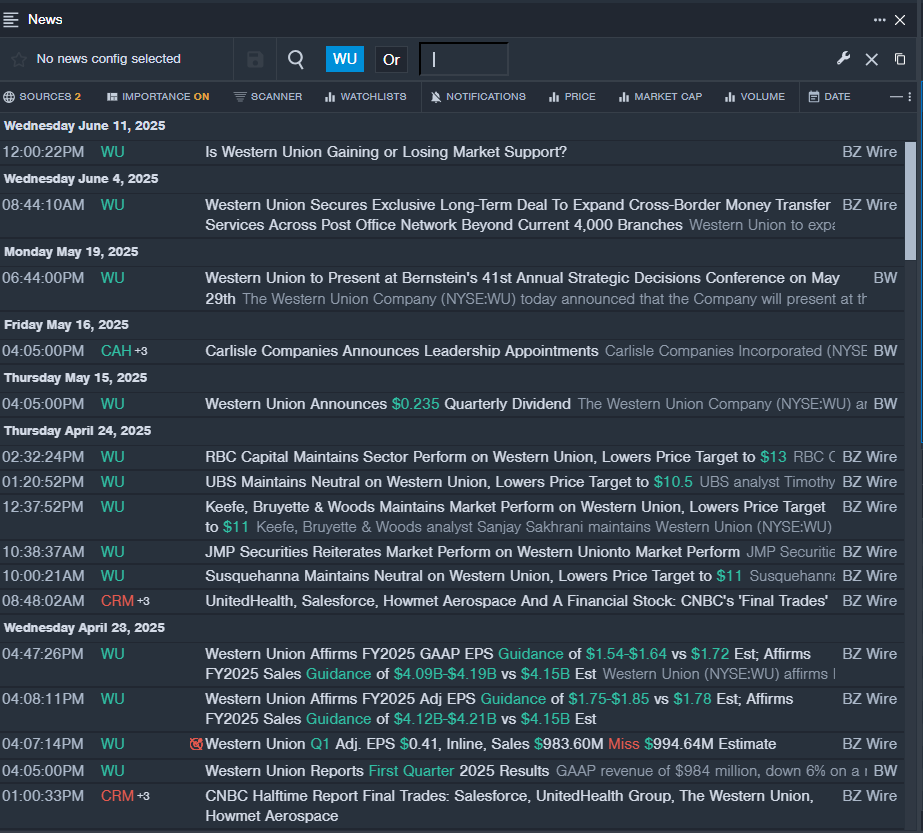
Task: Open the wrench settings tool
Action: click(x=843, y=58)
